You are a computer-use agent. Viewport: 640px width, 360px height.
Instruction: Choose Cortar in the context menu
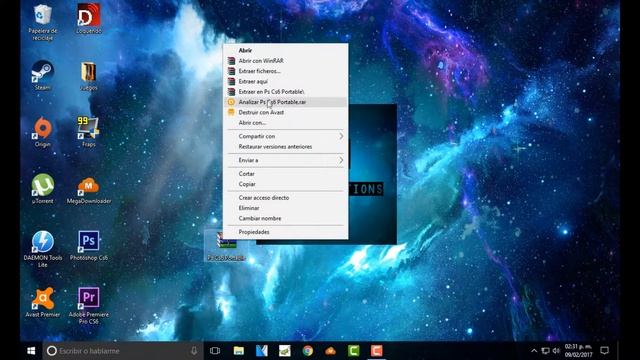pos(286,173)
